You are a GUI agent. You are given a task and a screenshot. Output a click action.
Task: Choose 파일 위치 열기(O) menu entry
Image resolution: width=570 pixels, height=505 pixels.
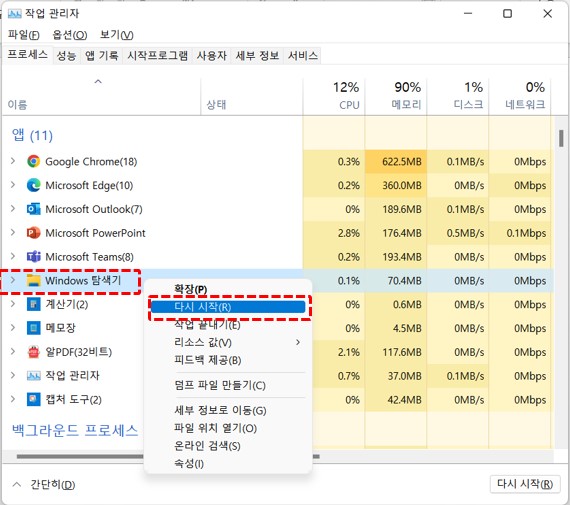click(228, 428)
